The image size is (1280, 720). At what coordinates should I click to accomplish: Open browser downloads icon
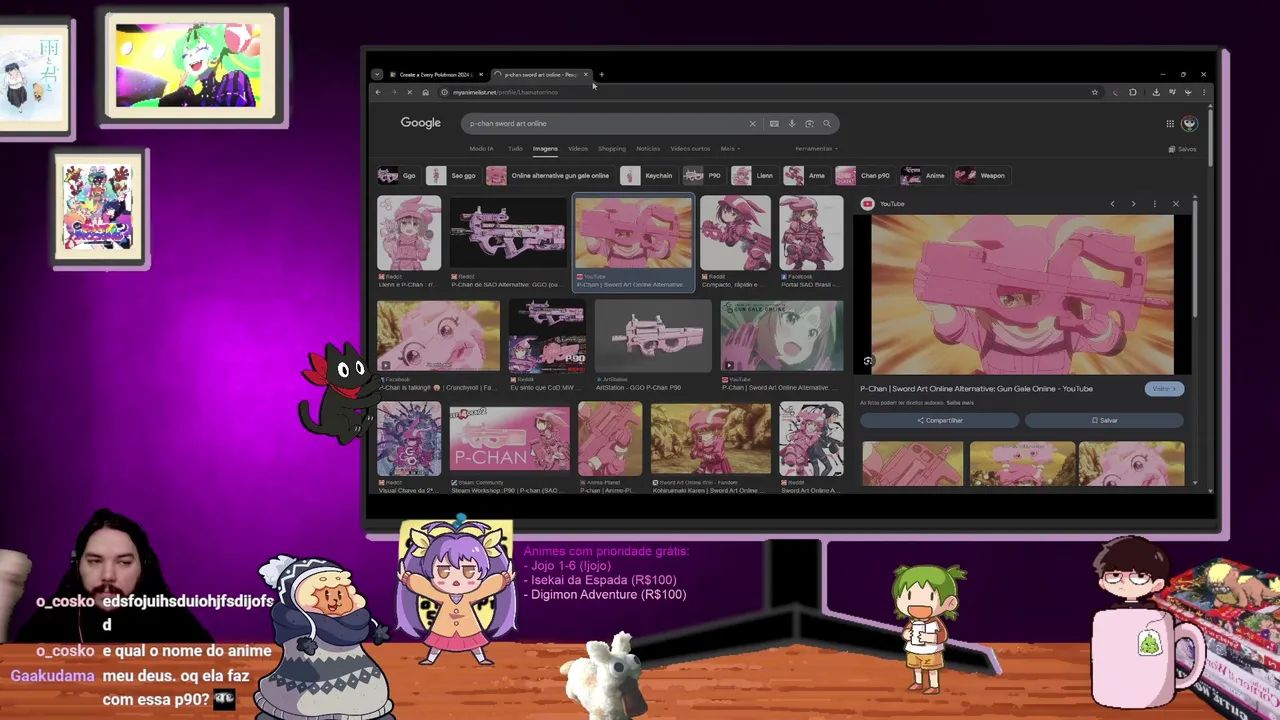(1156, 92)
